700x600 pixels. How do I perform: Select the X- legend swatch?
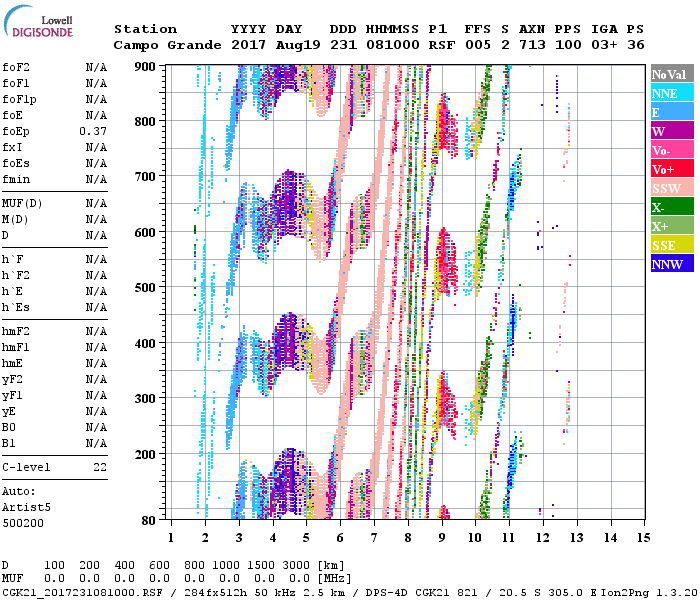tap(672, 207)
